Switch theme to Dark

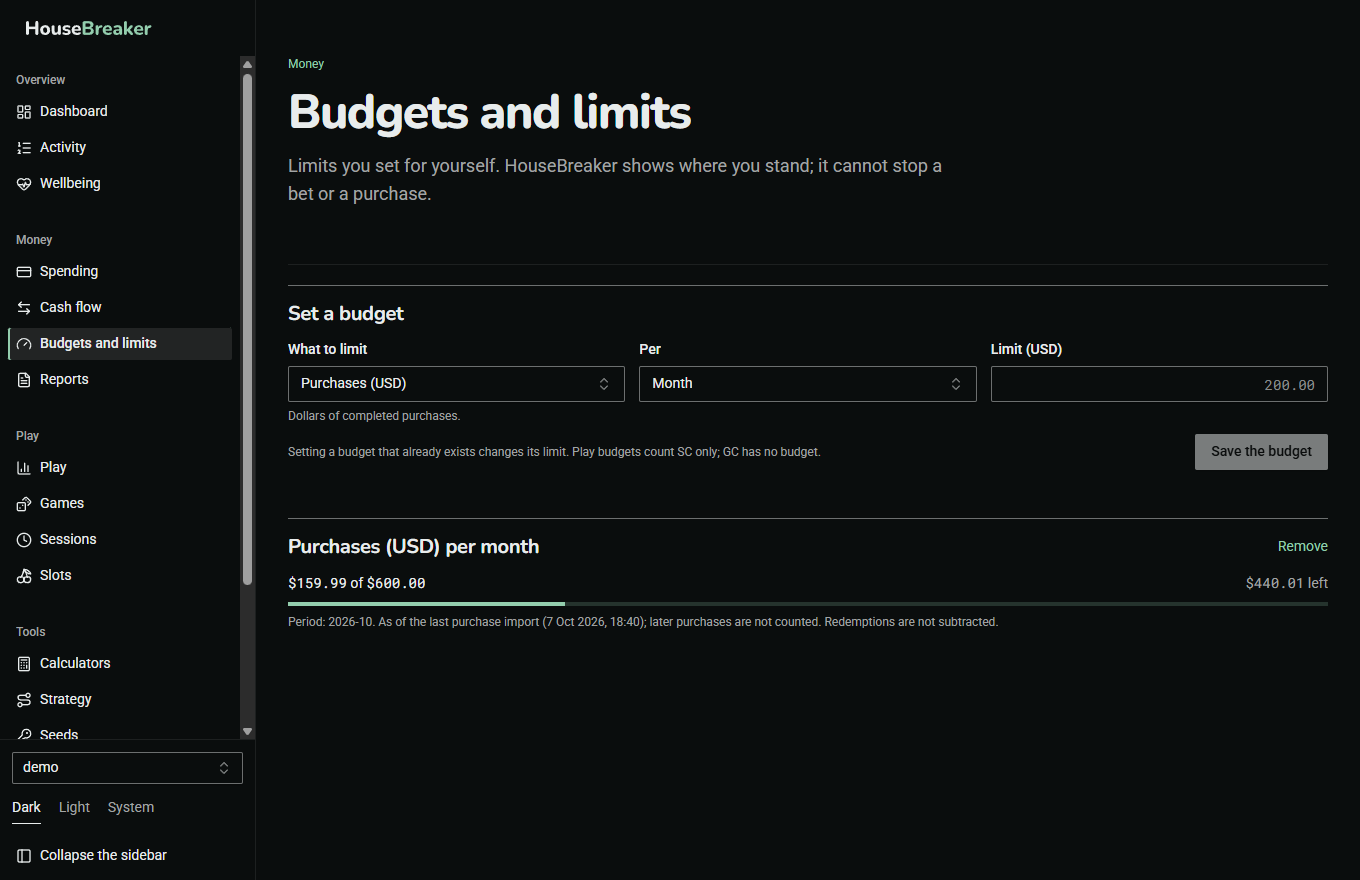click(x=26, y=807)
